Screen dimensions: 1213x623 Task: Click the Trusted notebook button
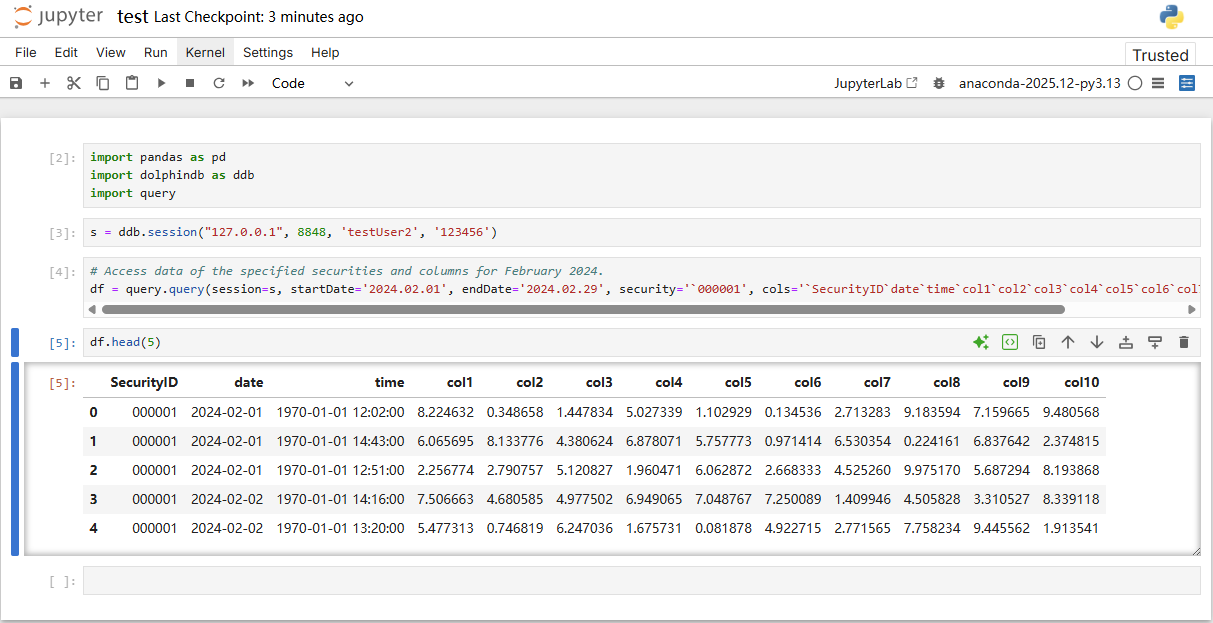[1160, 55]
